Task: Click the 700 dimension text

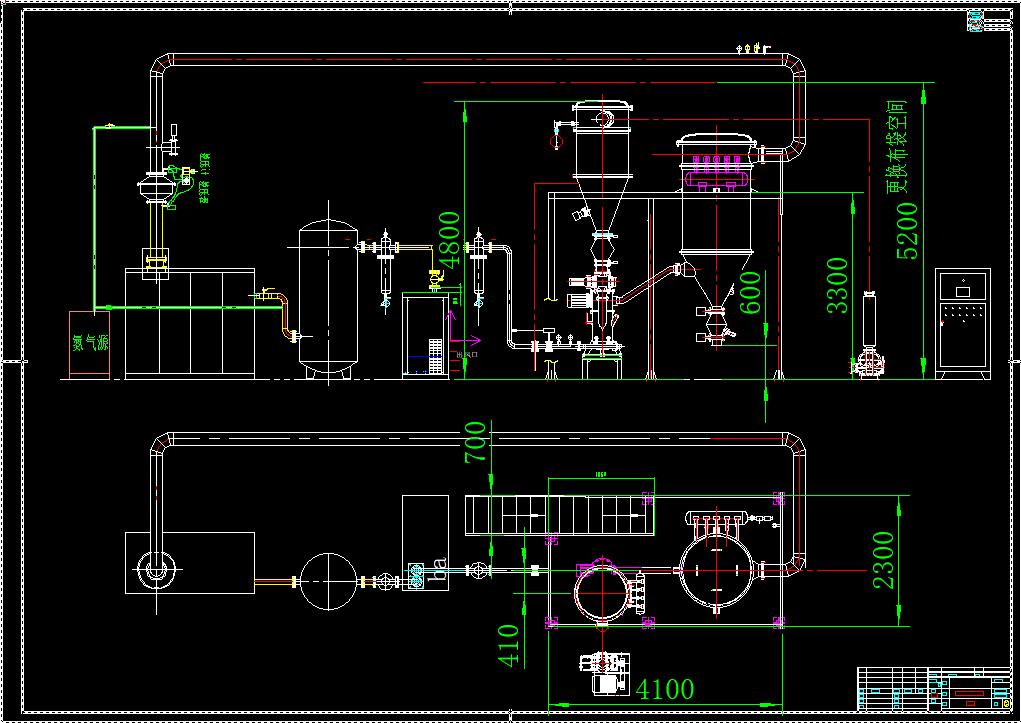Action: tap(476, 442)
